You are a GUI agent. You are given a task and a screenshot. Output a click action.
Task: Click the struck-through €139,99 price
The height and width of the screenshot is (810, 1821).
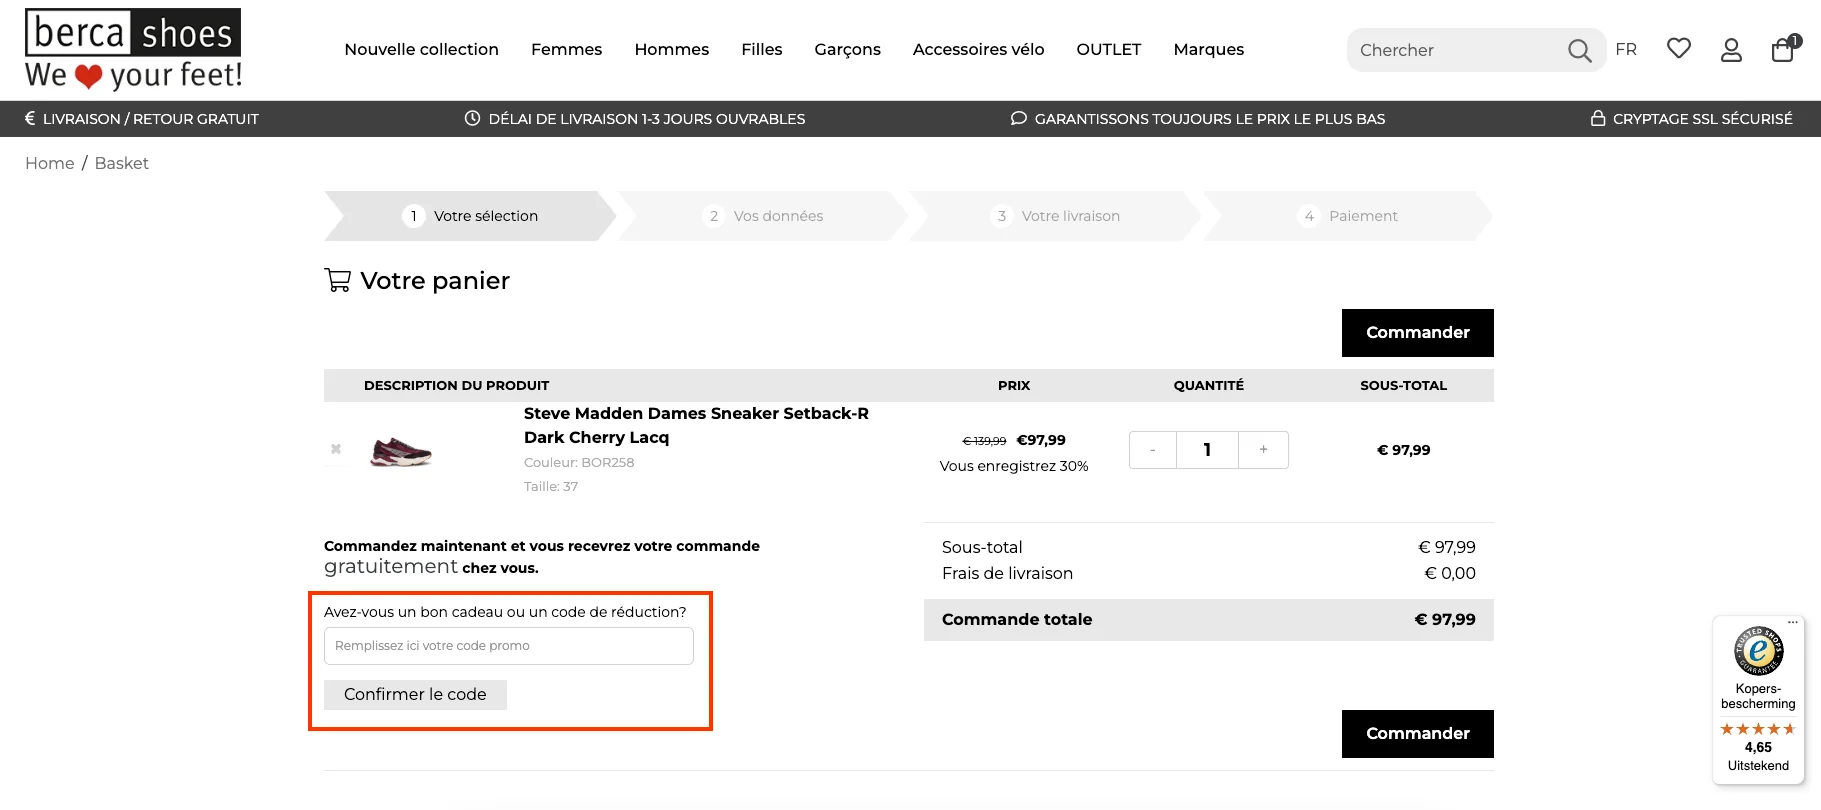[984, 441]
